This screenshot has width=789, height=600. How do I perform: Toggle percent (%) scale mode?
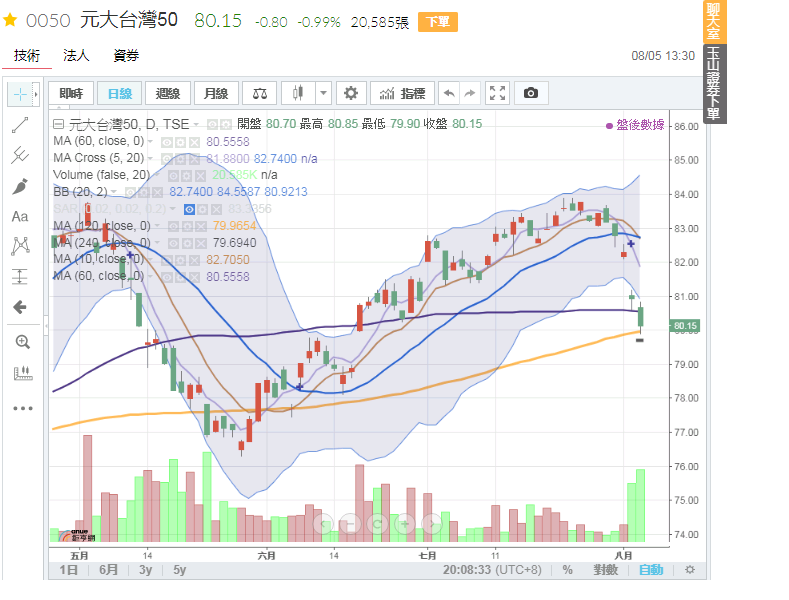click(x=568, y=570)
